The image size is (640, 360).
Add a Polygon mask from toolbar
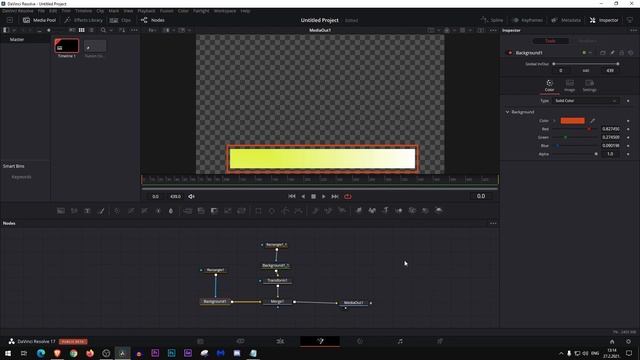coord(285,211)
